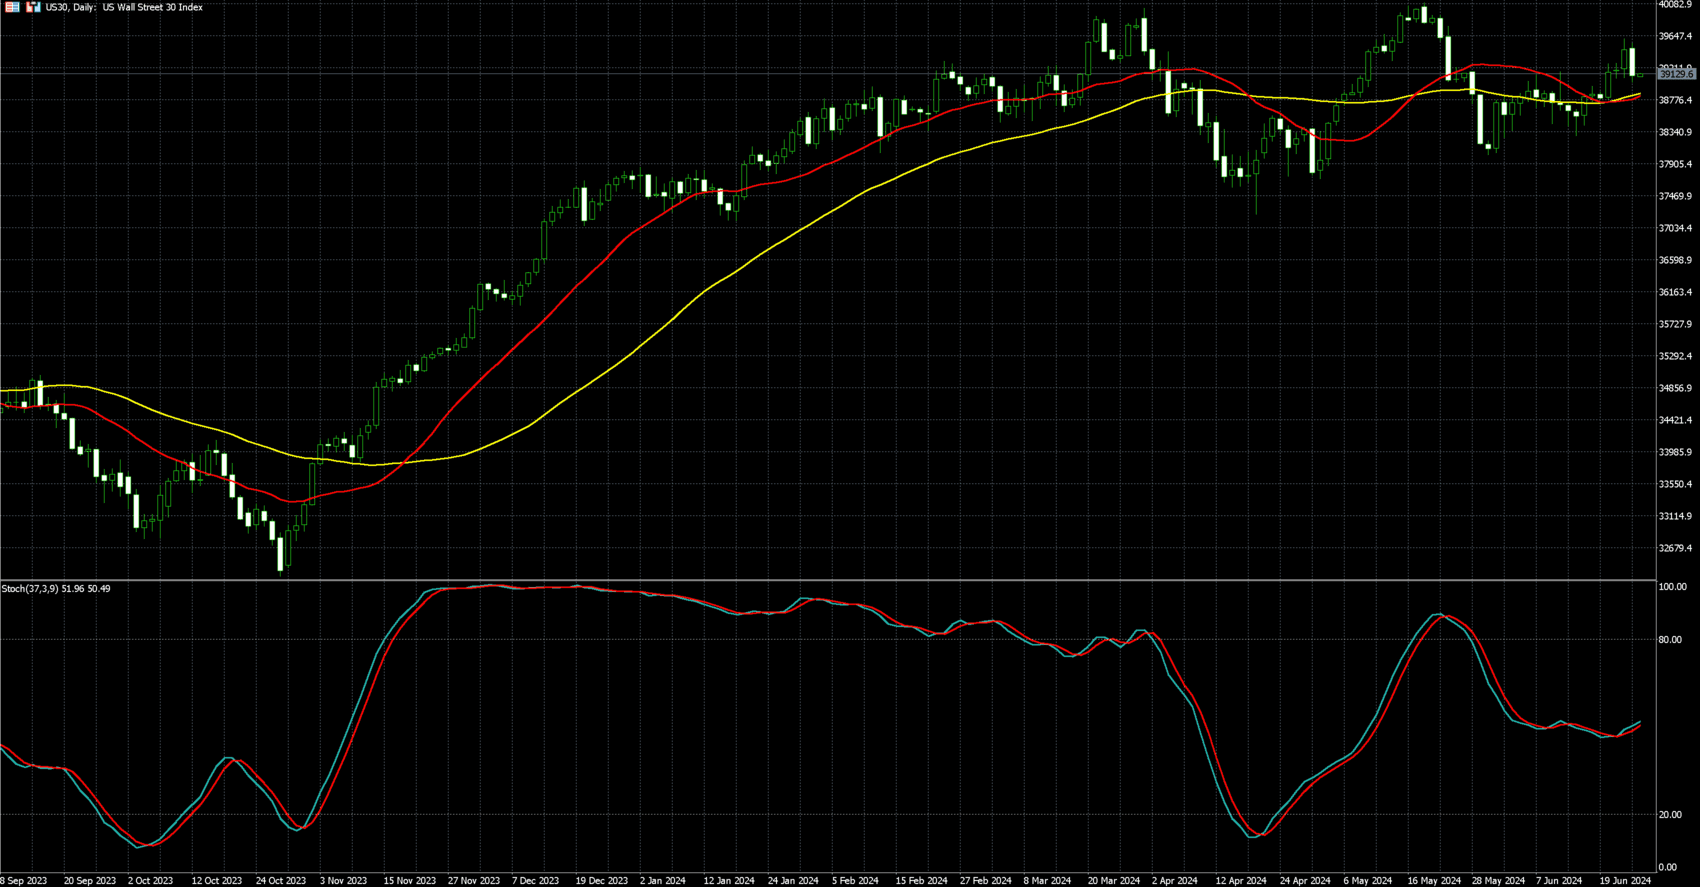Select the 2 Jan 2024 date marker
The image size is (1700, 887).
coord(663,881)
